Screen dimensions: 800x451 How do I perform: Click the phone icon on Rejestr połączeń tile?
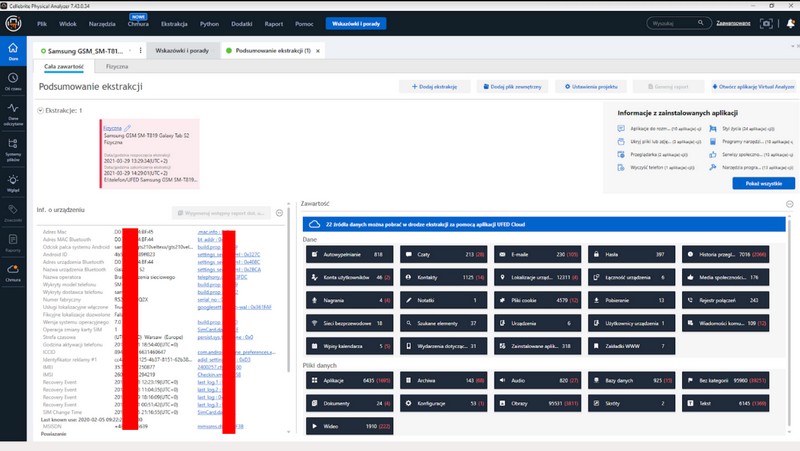(690, 300)
